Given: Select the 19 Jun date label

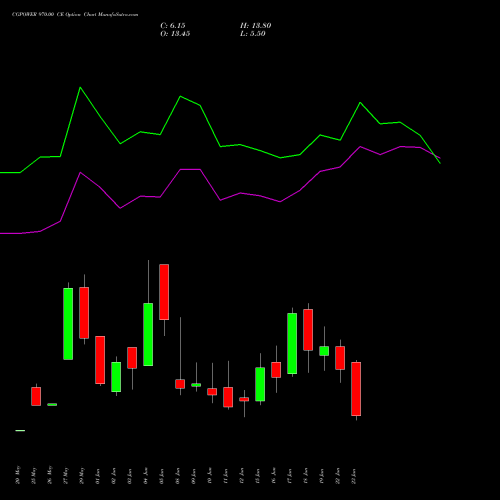Looking at the screenshot, I should pyautogui.click(x=322, y=476).
